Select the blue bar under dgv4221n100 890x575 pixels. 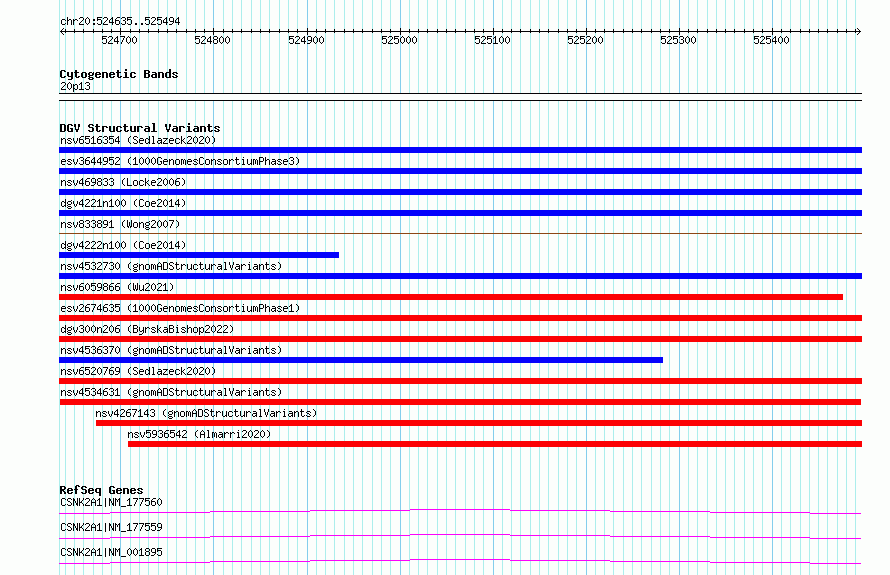pos(460,213)
